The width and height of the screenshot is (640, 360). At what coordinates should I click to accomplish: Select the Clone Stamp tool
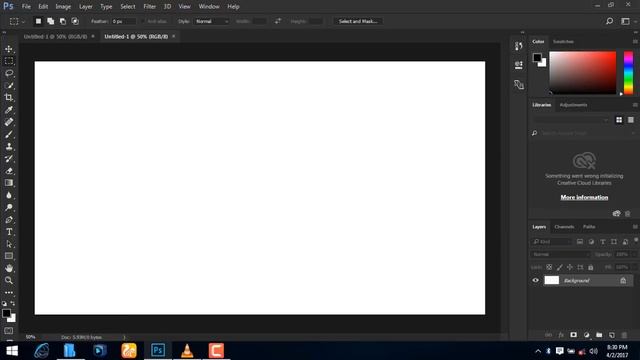(9, 146)
